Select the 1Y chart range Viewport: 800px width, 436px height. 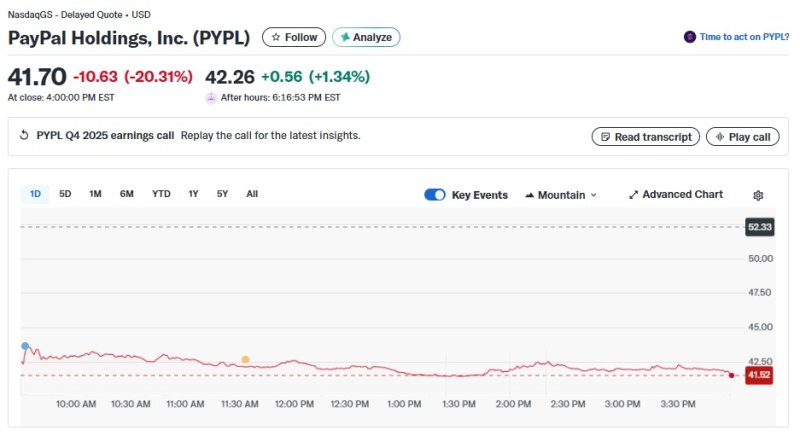(x=193, y=194)
